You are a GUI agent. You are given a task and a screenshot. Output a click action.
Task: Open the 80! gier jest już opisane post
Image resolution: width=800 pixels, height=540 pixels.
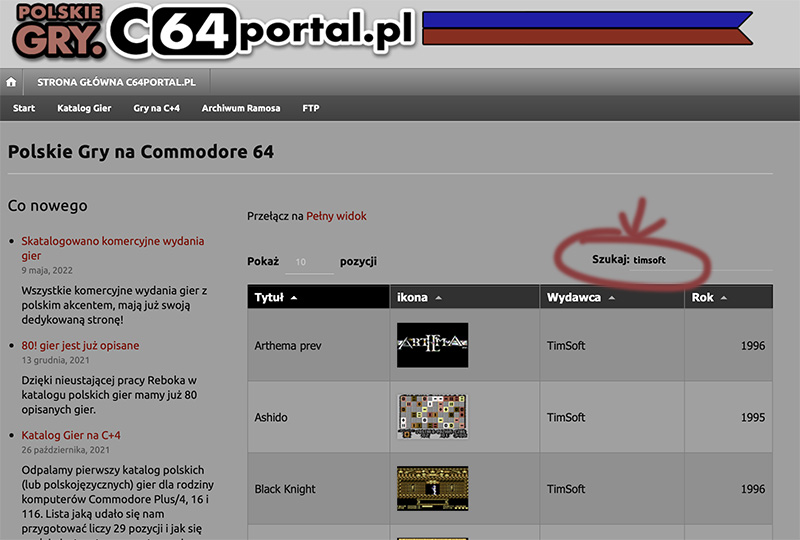point(80,346)
